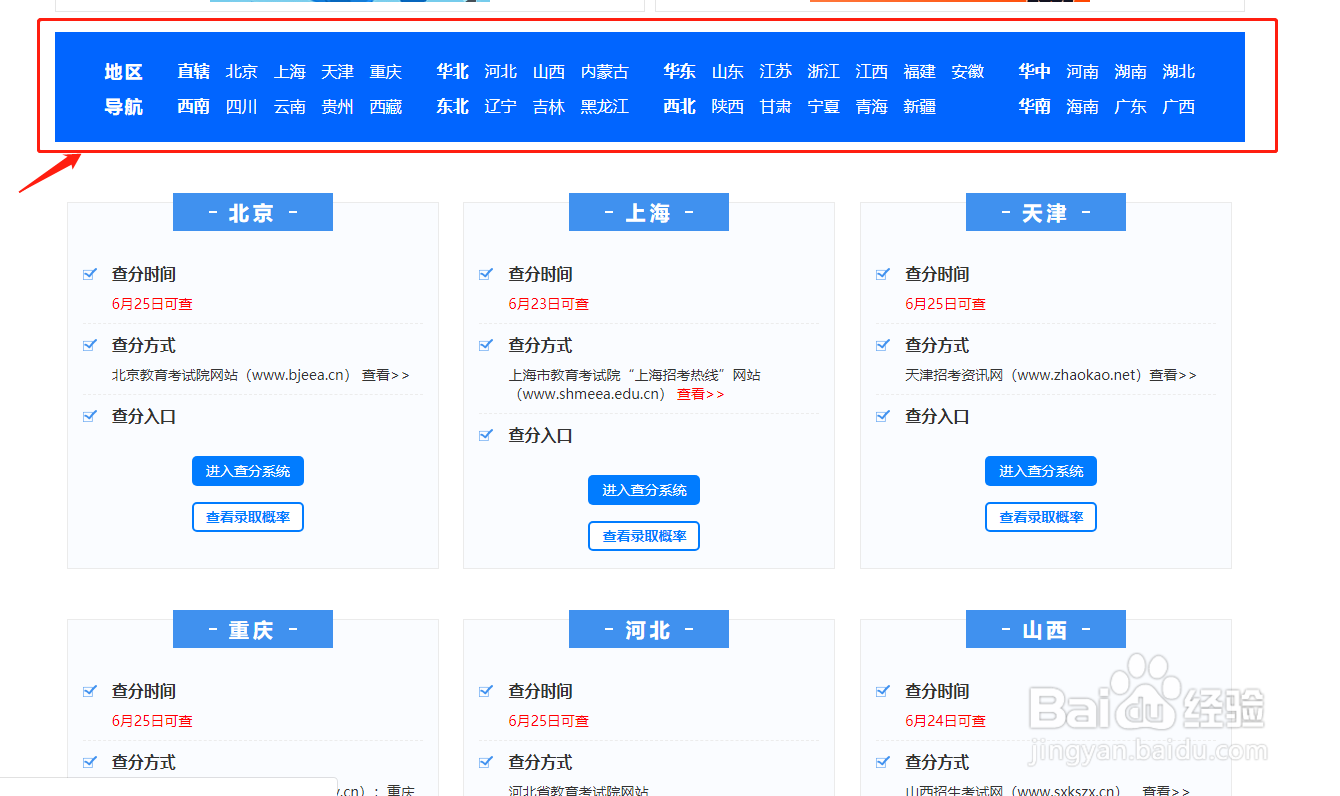Select 上海 in the blue navigation bar
Image resolution: width=1340 pixels, height=796 pixels.
pyautogui.click(x=290, y=72)
